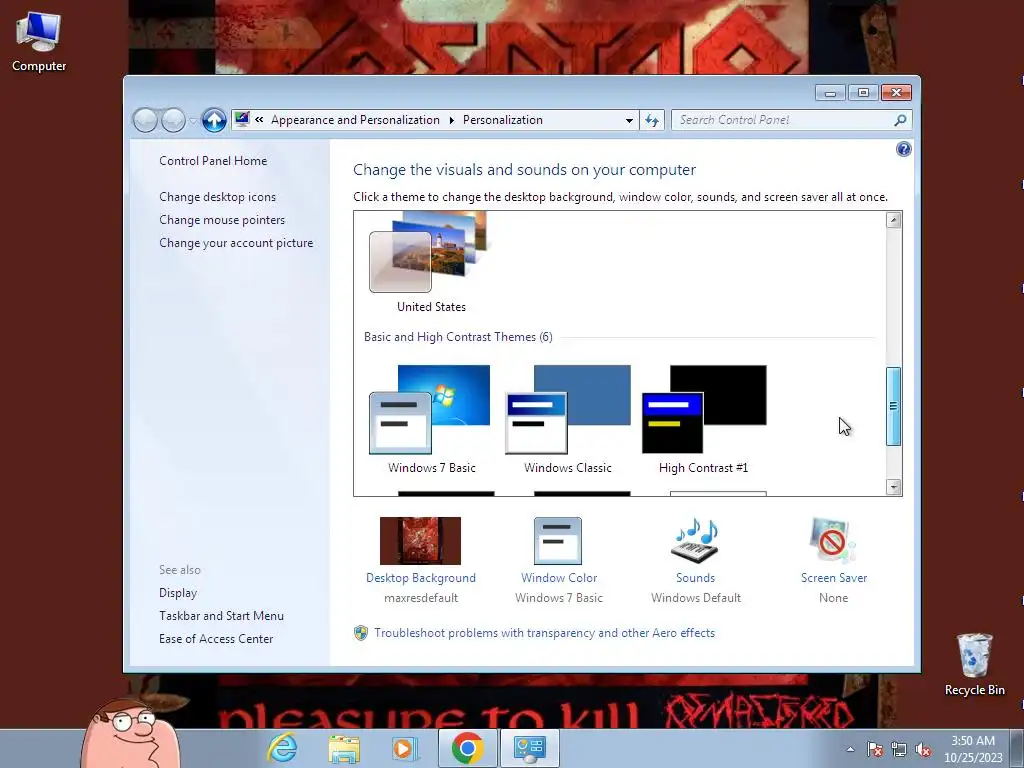The width and height of the screenshot is (1024, 768).
Task: Click the network icon in system tray
Action: click(x=899, y=749)
